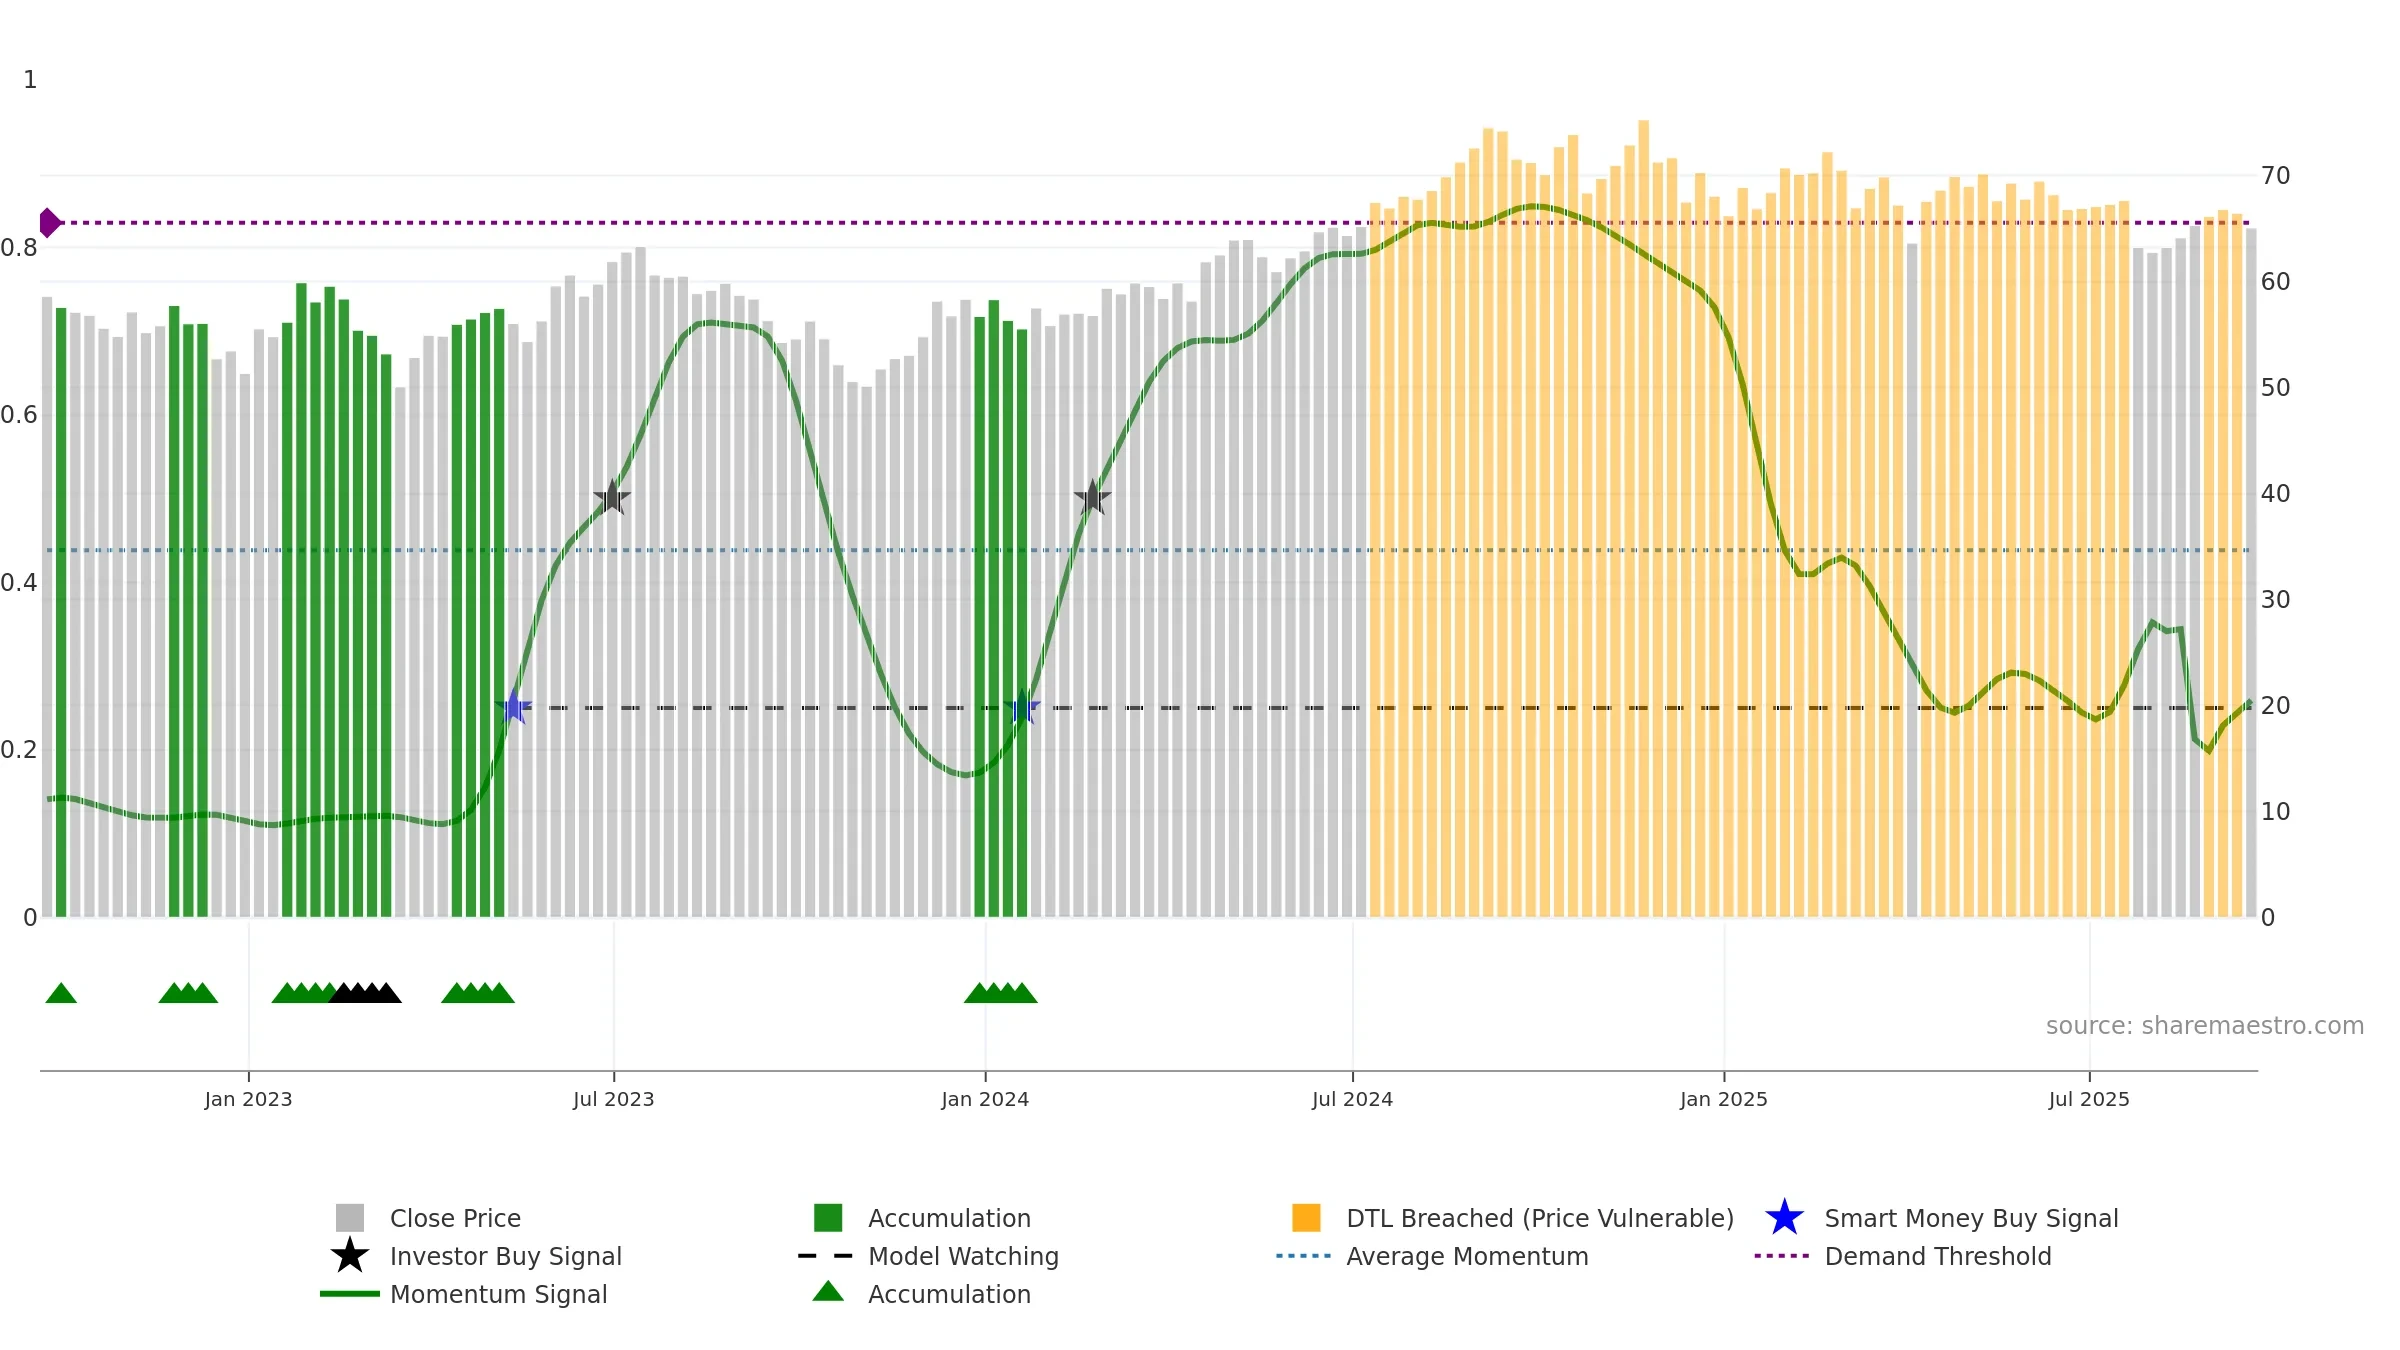Screen dimensions: 2400x1350
Task: Click the purple diamond Demand Threshold marker
Action: [x=49, y=223]
